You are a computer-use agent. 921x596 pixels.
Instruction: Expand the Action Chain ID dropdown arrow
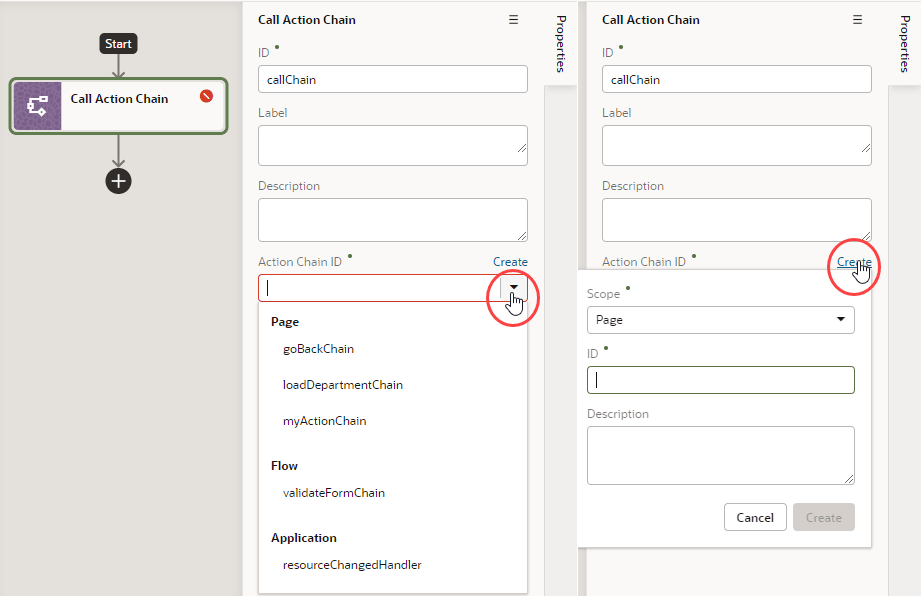click(x=514, y=287)
